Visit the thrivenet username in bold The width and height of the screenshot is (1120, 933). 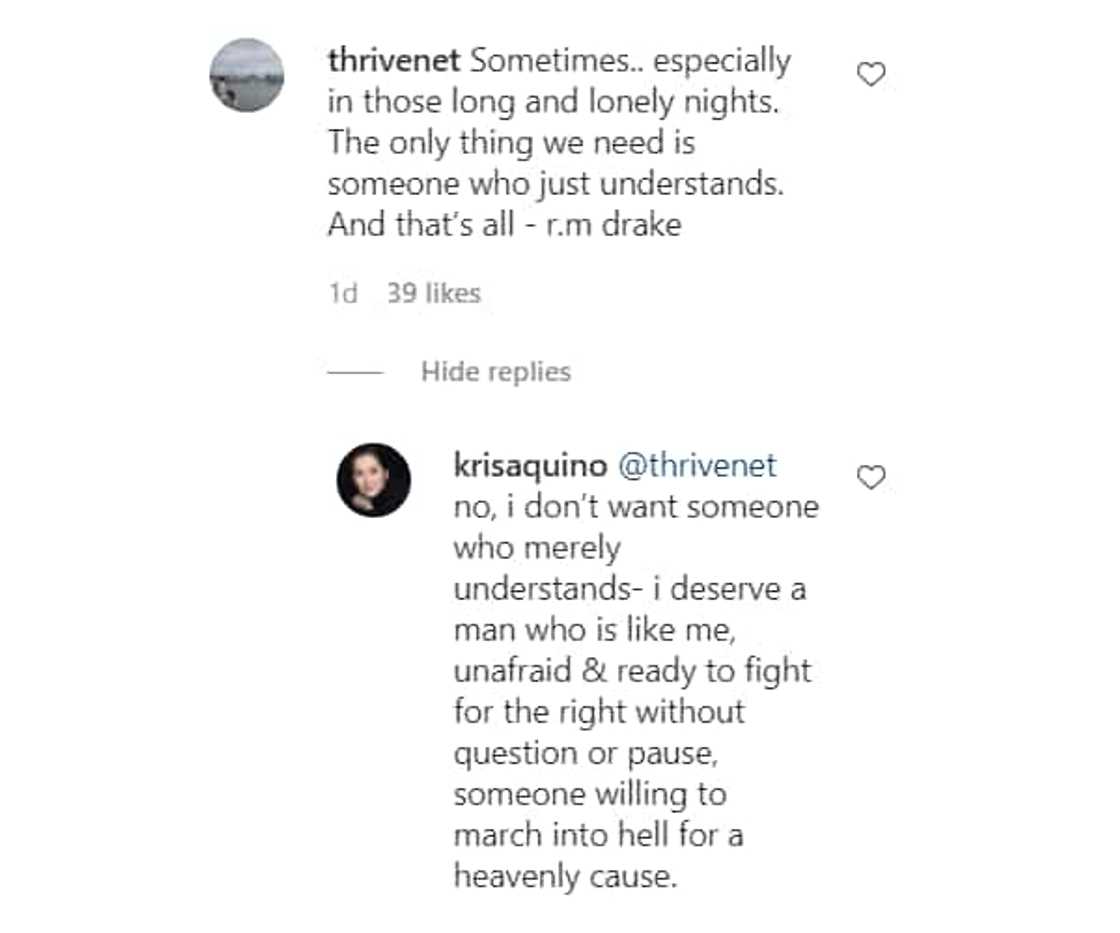point(394,61)
